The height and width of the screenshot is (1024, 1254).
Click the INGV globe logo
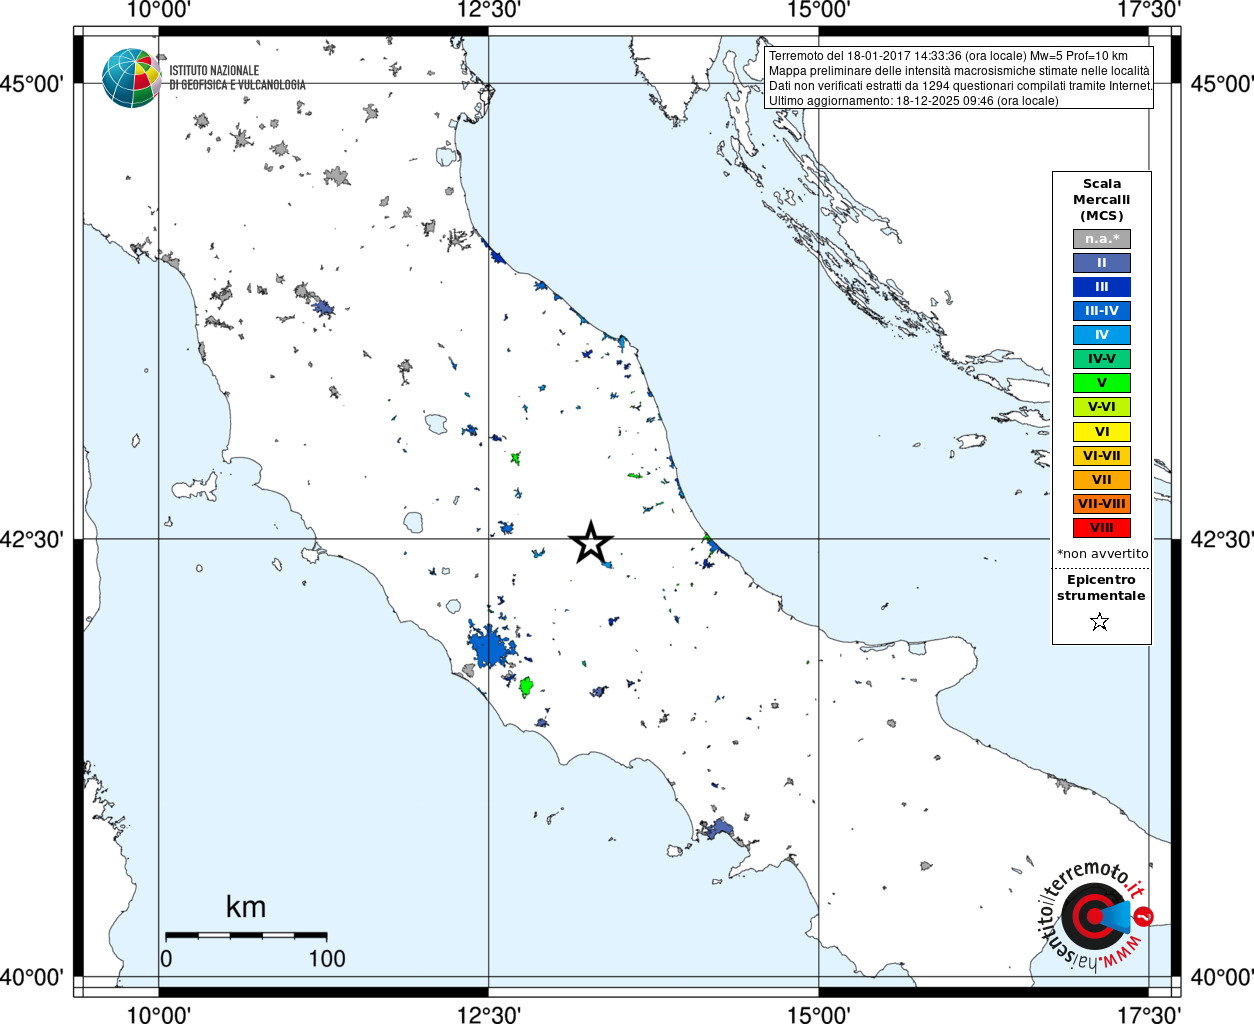131,78
